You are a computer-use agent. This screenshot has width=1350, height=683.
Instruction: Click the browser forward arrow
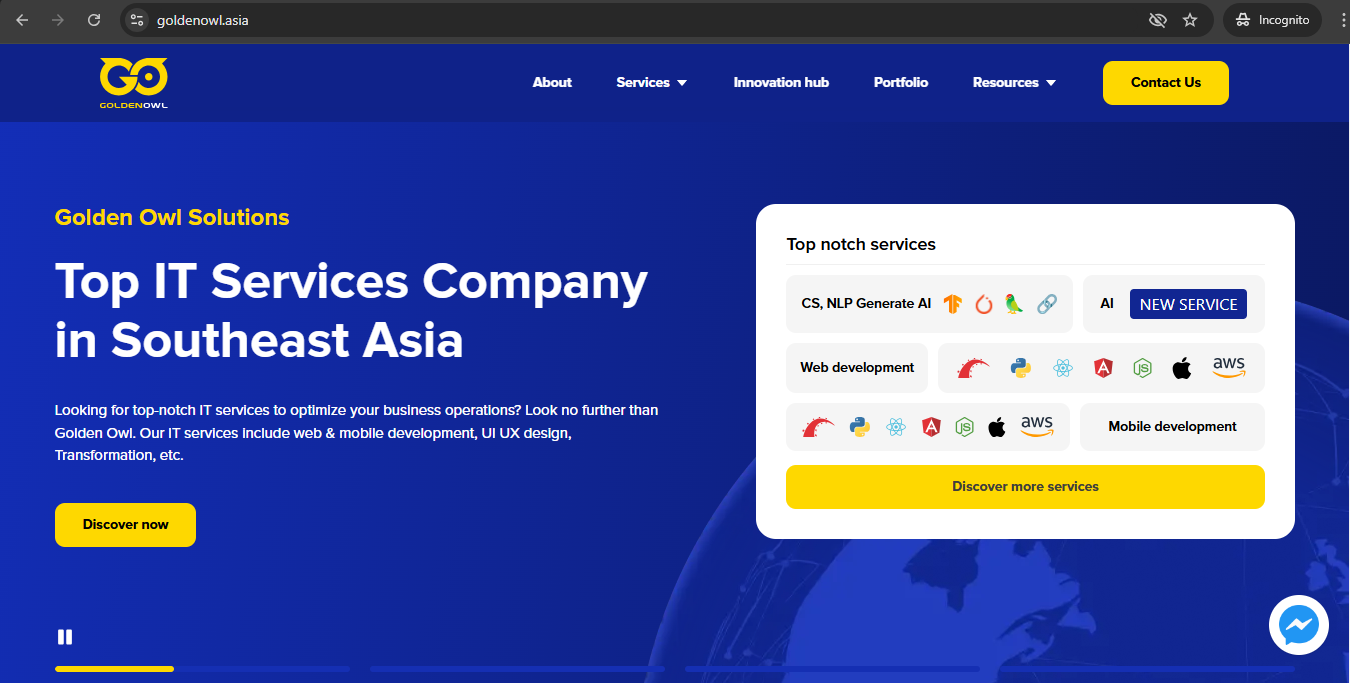58,20
